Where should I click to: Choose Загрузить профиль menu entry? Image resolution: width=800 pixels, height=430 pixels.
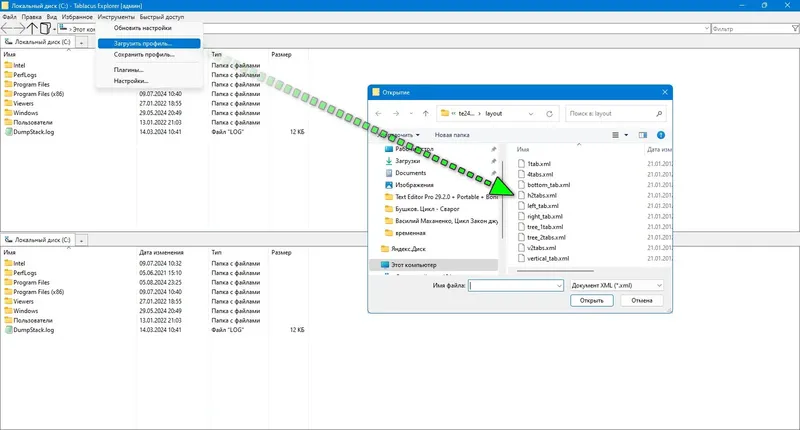tap(149, 43)
